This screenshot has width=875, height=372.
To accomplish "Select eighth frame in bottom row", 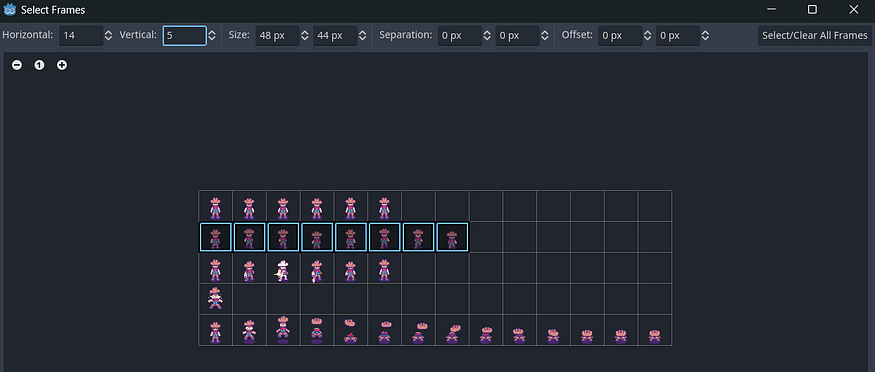I will pyautogui.click(x=452, y=330).
